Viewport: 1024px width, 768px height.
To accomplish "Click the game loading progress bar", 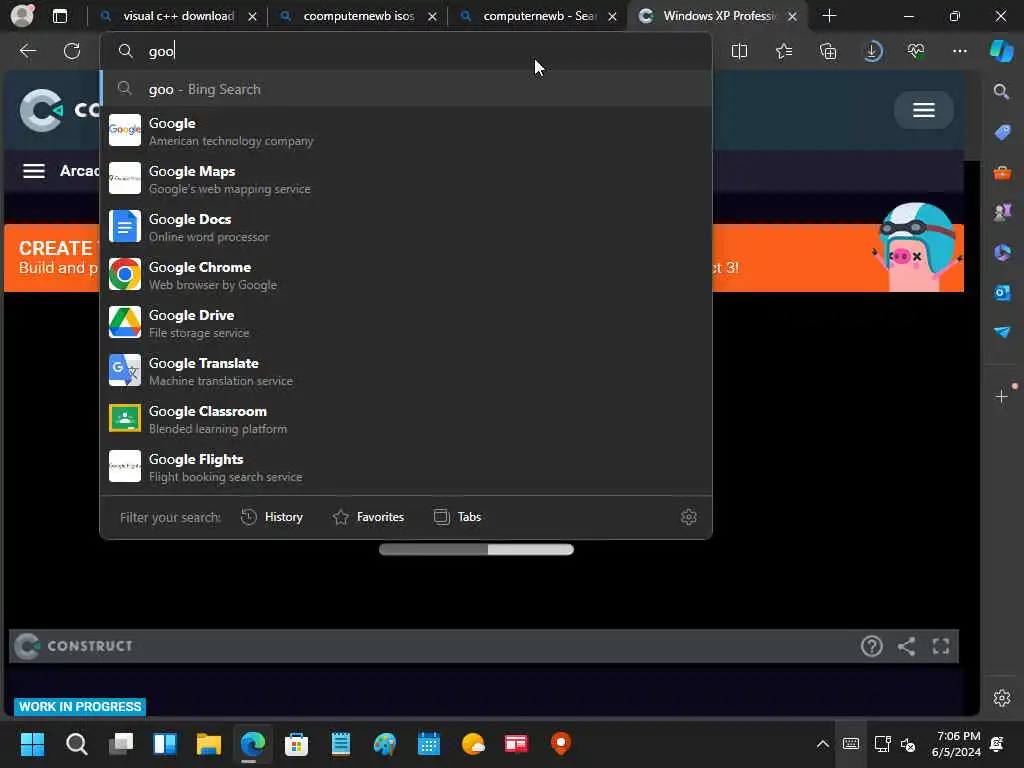I will (x=476, y=550).
